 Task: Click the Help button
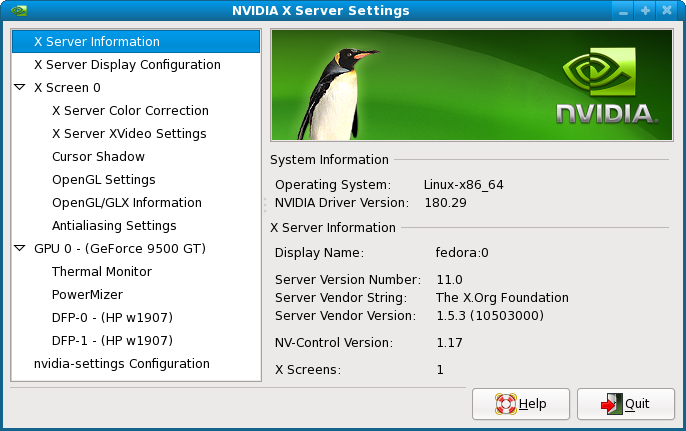click(521, 404)
